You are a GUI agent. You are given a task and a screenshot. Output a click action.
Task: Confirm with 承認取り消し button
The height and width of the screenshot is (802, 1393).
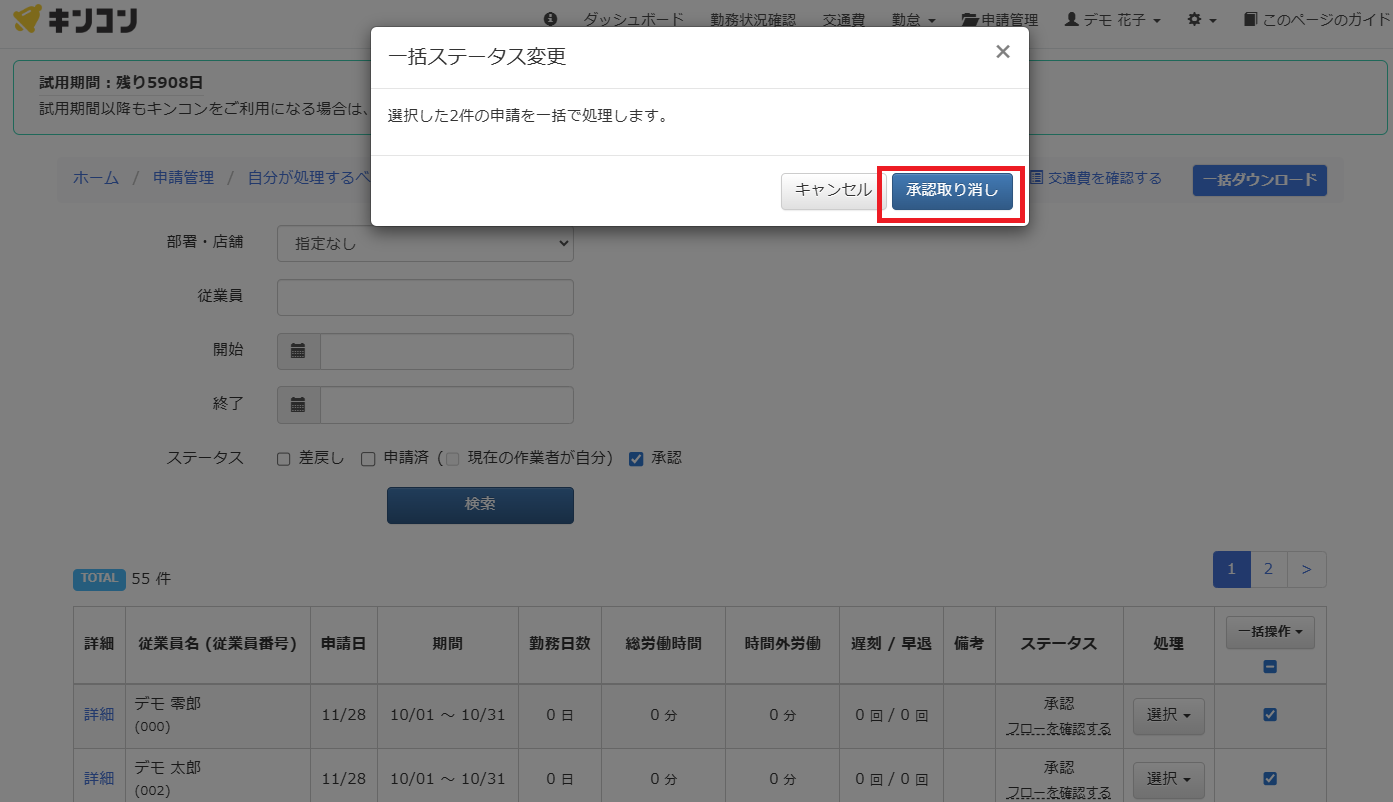(952, 190)
